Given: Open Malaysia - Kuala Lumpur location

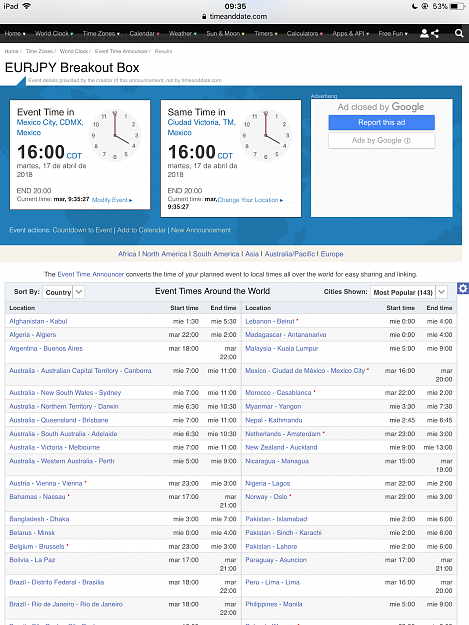Looking at the screenshot, I should (x=282, y=348).
